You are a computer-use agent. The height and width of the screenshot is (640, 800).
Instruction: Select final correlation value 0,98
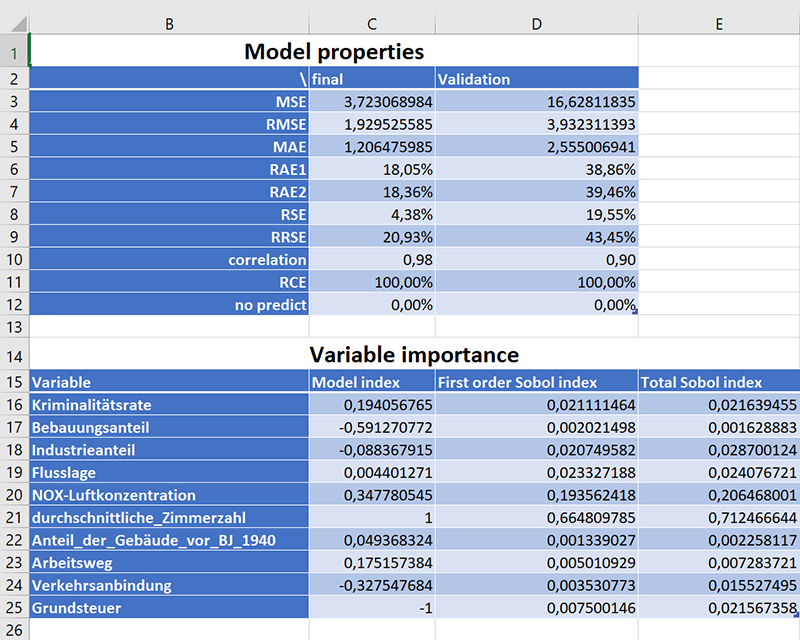pos(372,259)
